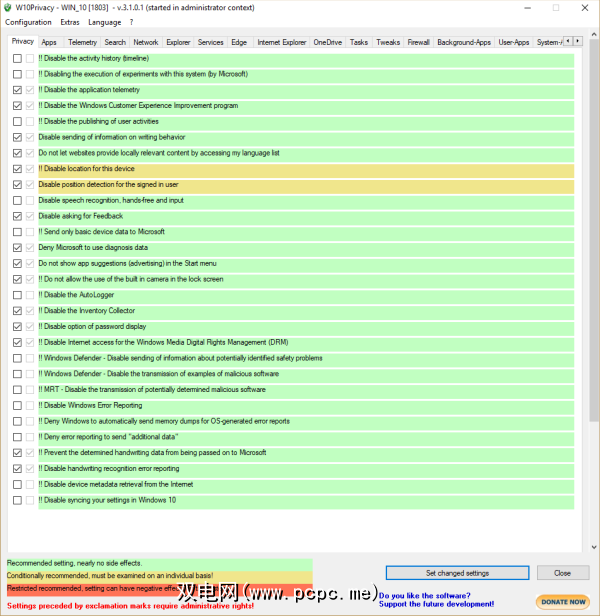Switch to the Services tab

pos(211,42)
